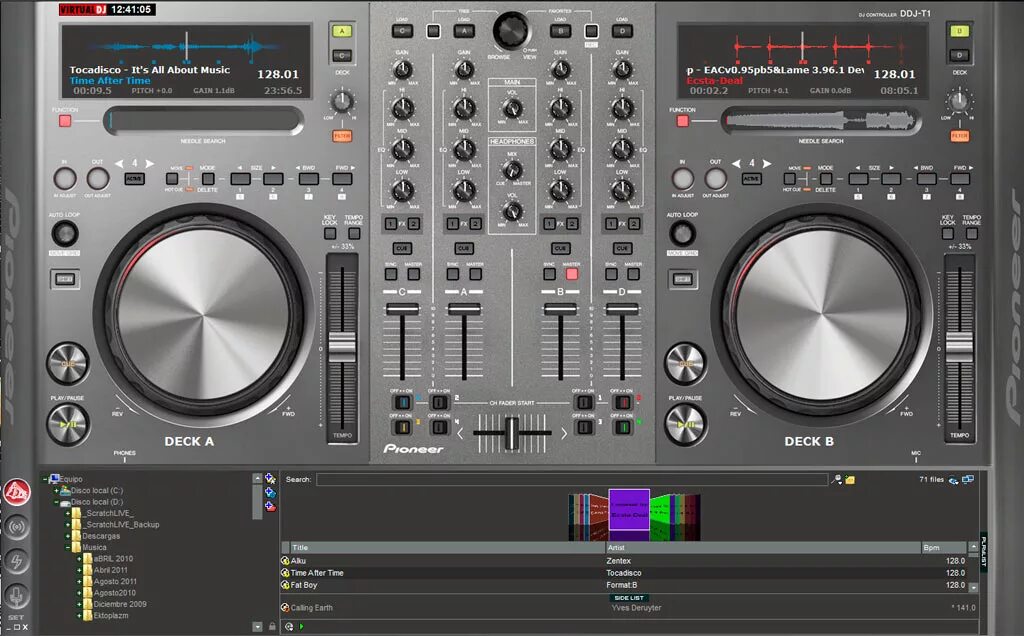
Task: Toggle channel C FX 1 button
Action: coord(391,224)
